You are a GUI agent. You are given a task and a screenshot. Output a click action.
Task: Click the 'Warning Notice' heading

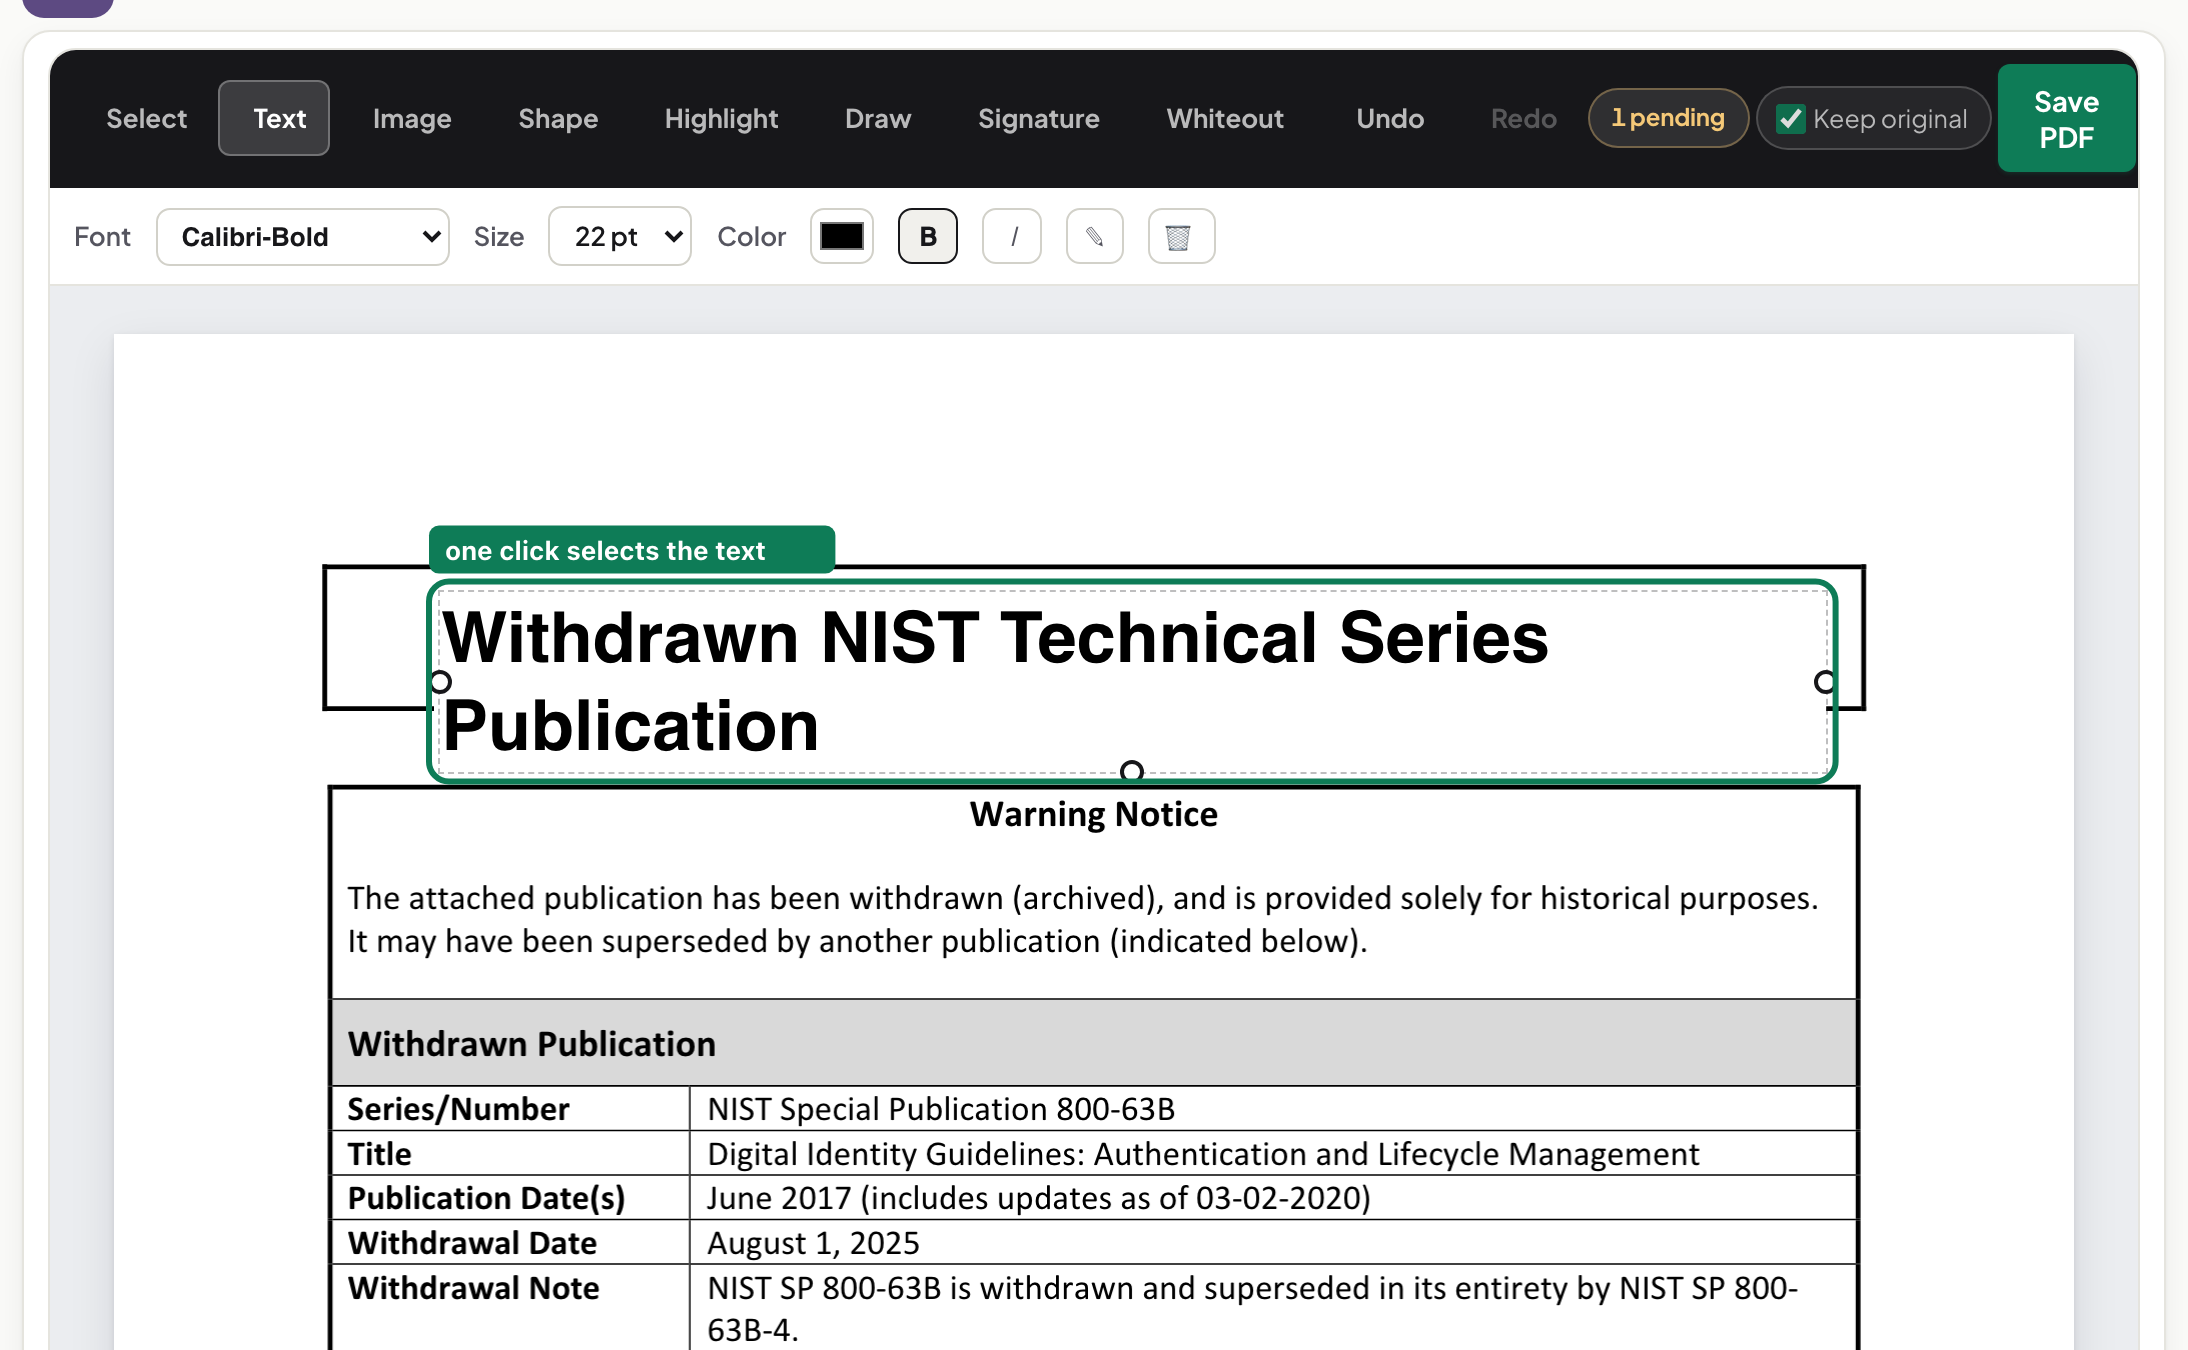[x=1094, y=814]
